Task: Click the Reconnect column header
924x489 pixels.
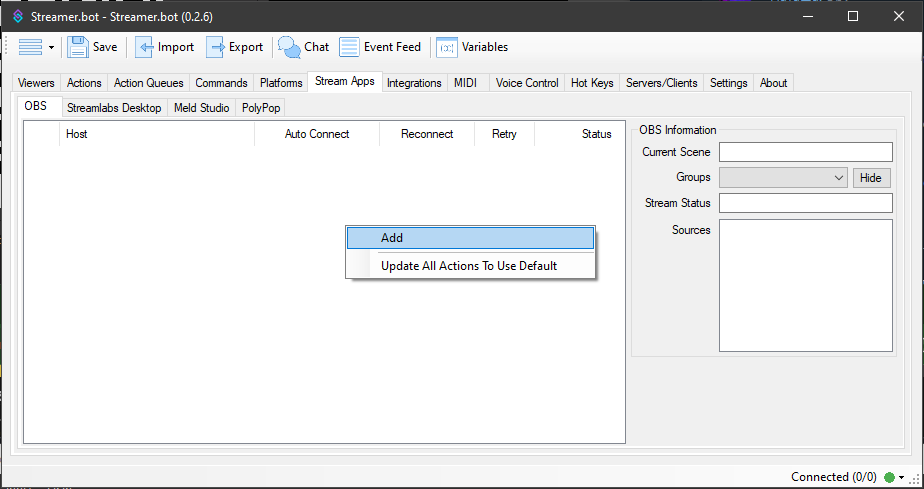Action: 427,134
